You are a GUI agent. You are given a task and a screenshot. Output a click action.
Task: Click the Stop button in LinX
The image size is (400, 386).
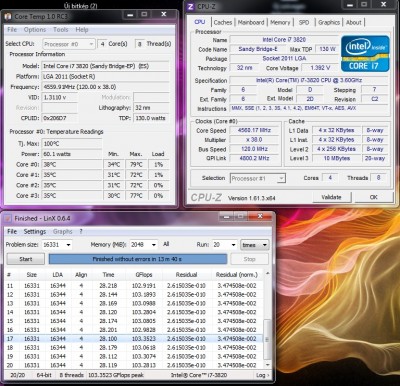click(x=249, y=259)
